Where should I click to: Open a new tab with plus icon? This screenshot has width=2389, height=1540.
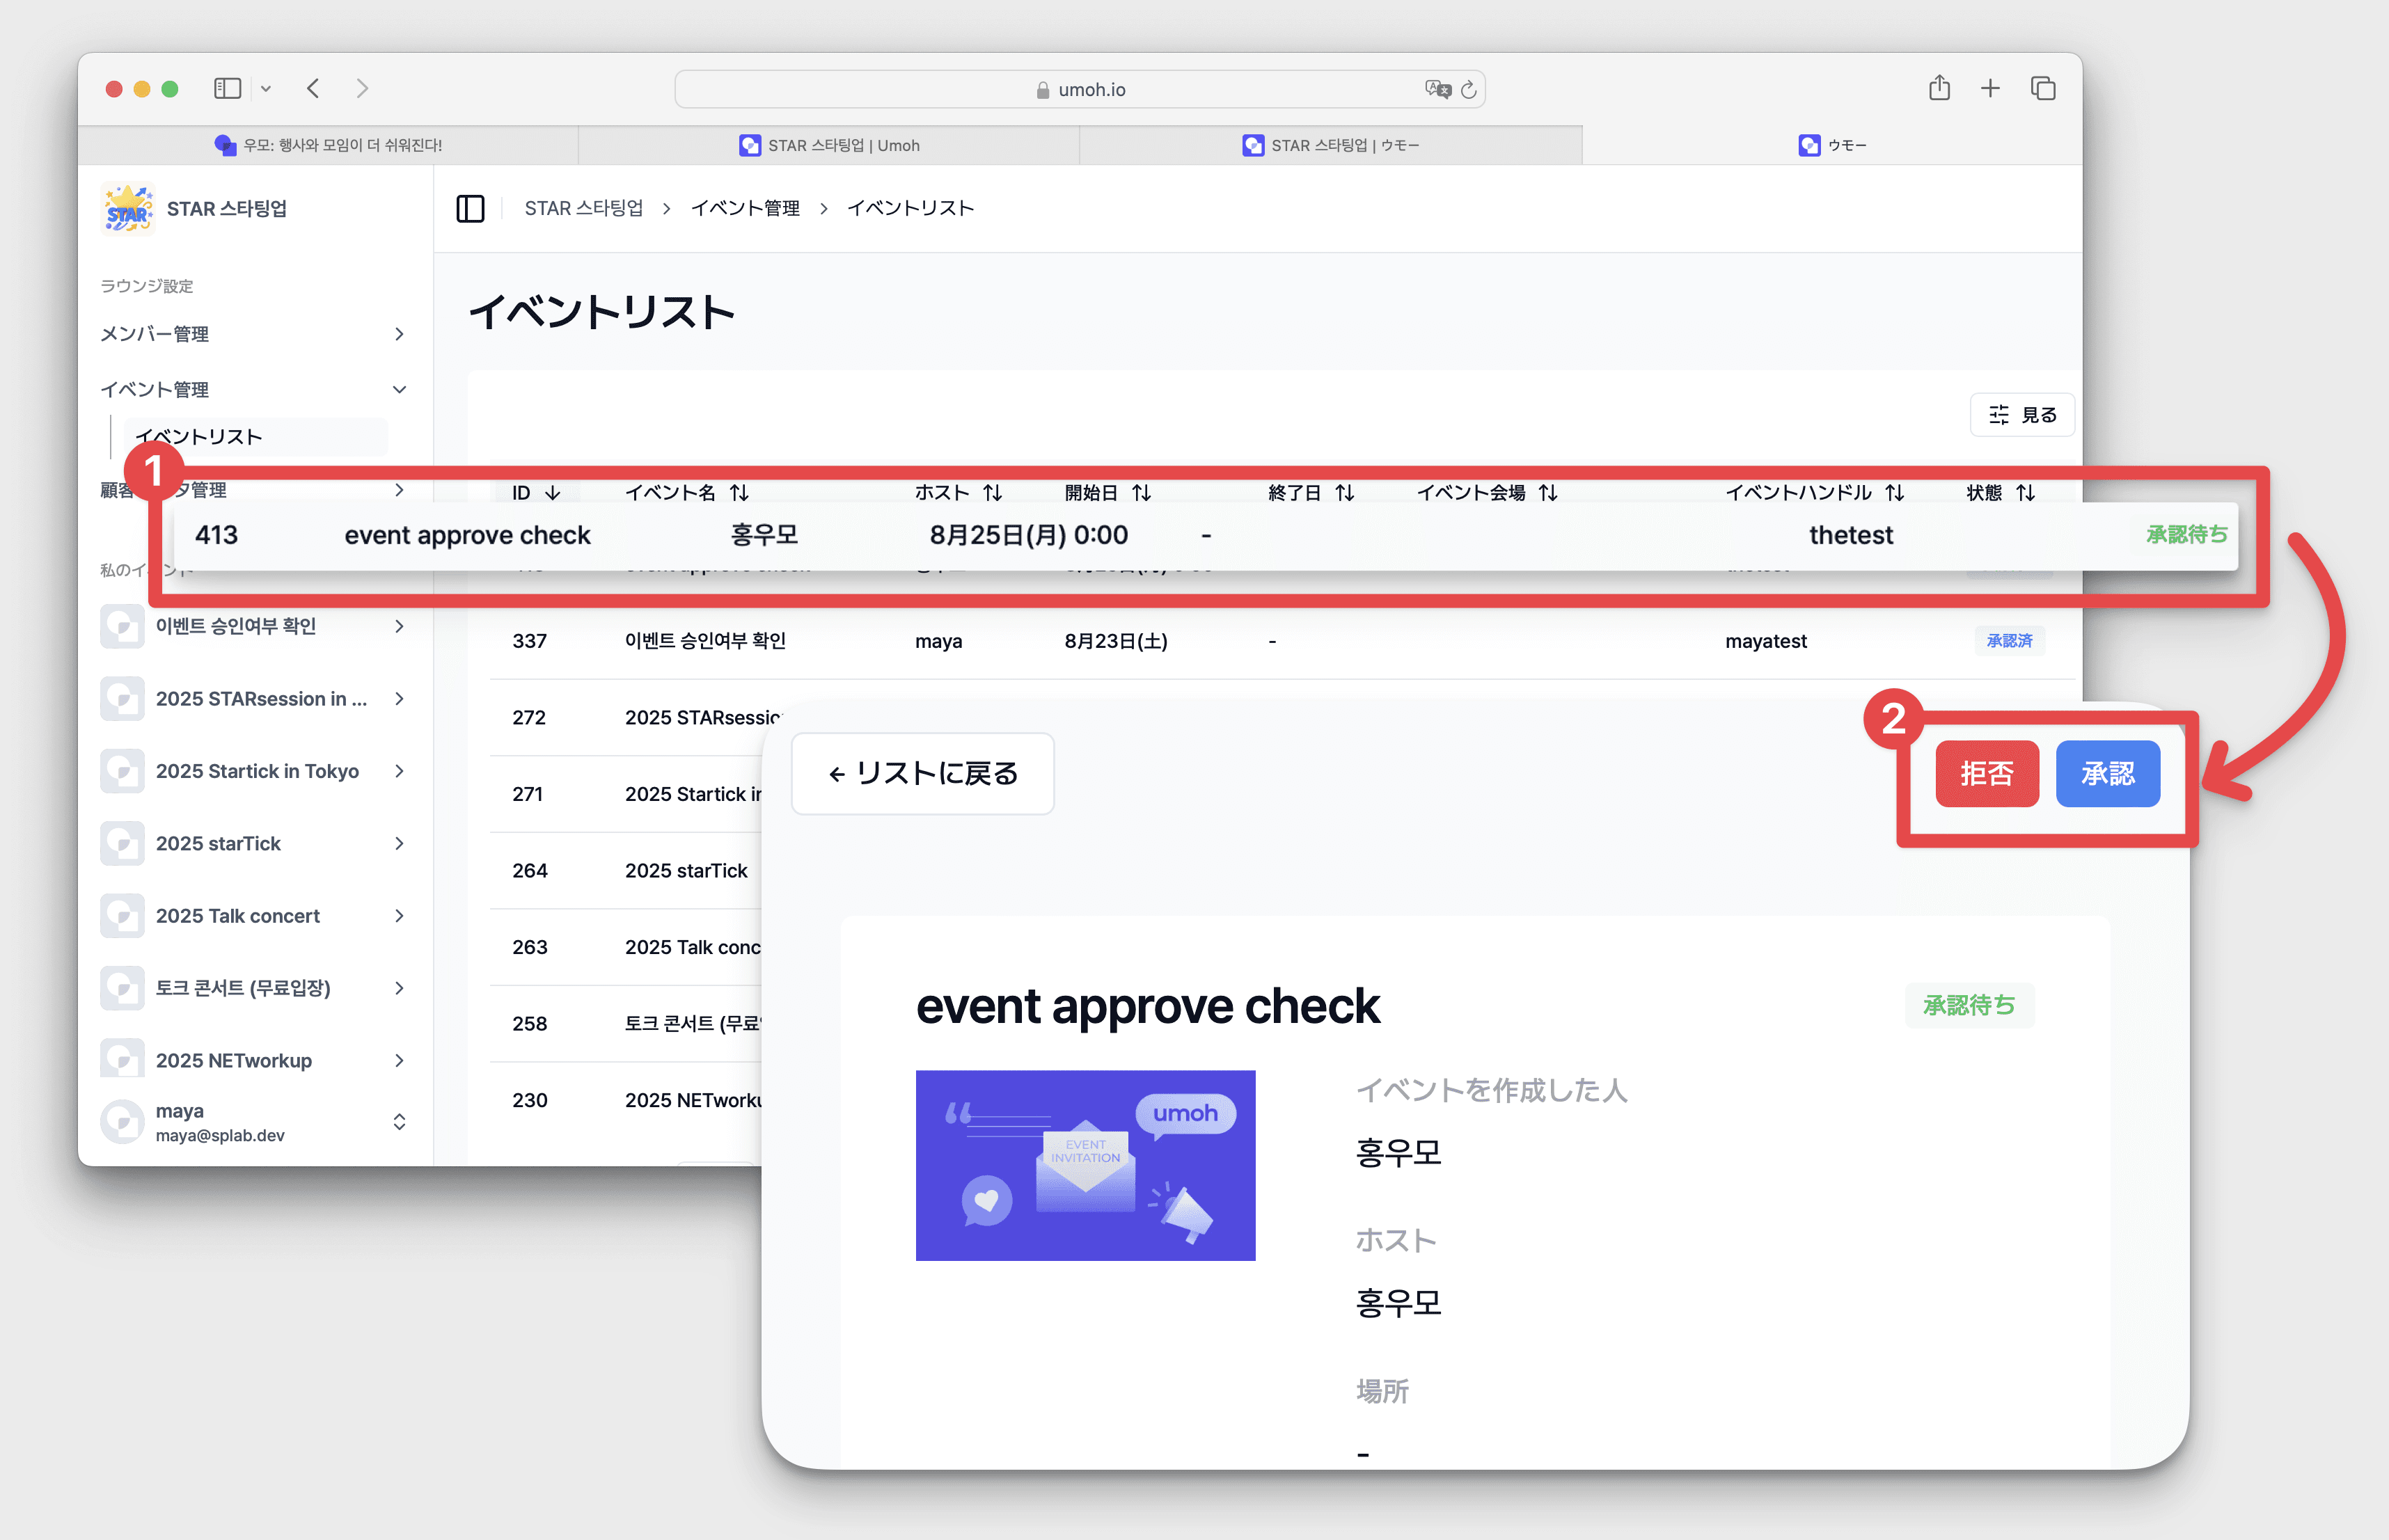pos(1990,88)
